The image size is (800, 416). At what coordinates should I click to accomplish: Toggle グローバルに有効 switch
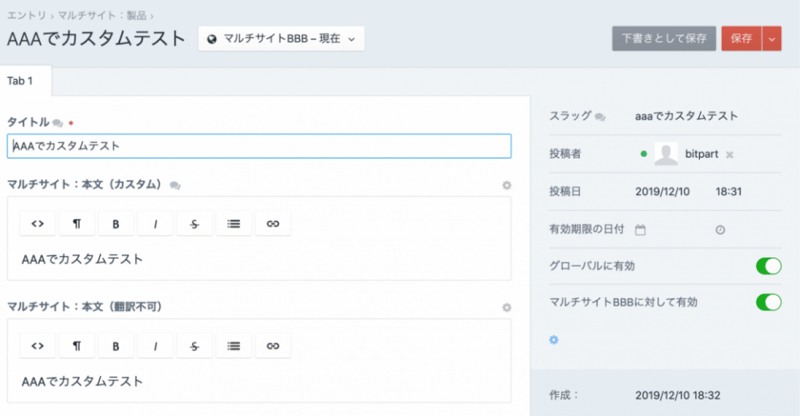(768, 266)
